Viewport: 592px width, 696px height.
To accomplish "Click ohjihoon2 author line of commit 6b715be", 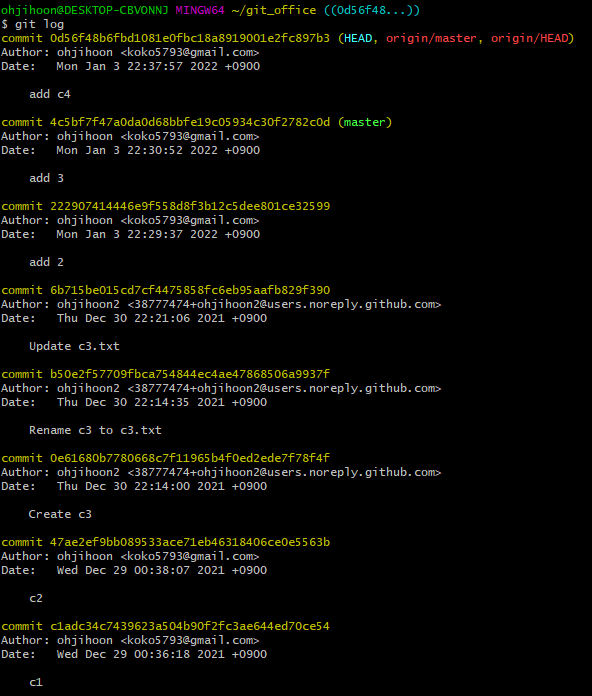I will click(x=221, y=304).
